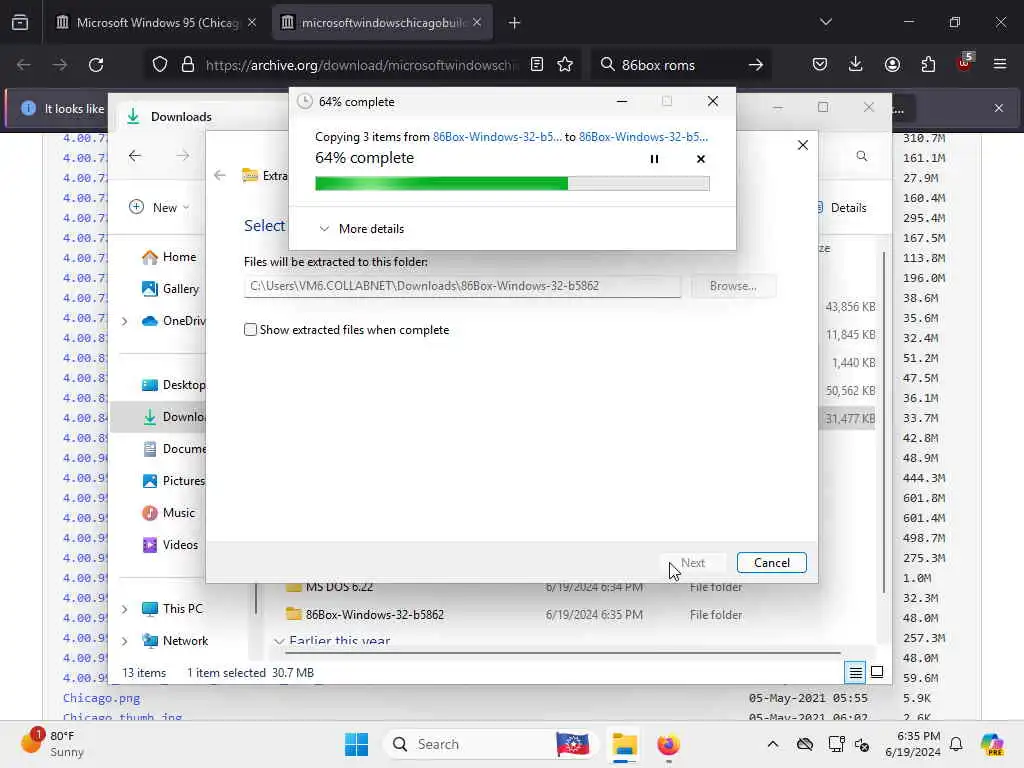The width and height of the screenshot is (1024, 768).
Task: Click the site security padlock icon
Action: tap(188, 65)
